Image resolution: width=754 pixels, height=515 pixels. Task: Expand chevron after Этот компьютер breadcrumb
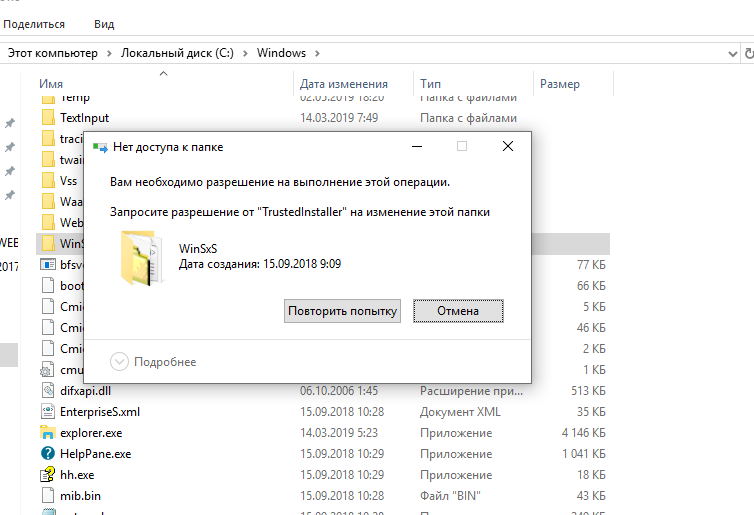pos(109,53)
